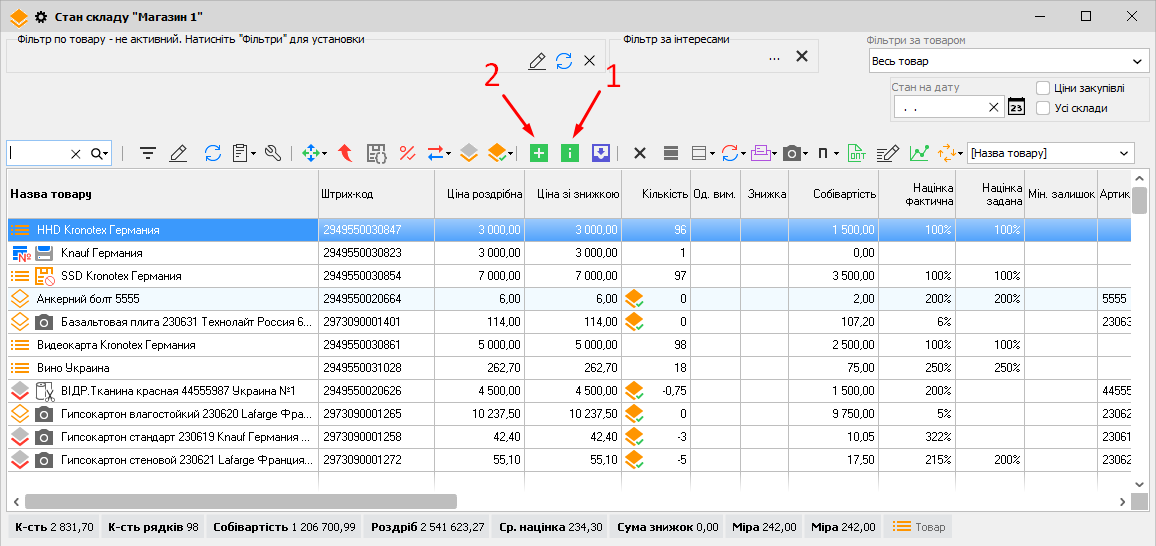Open the calendar date picker
Image resolution: width=1156 pixels, height=546 pixels.
tap(1016, 107)
